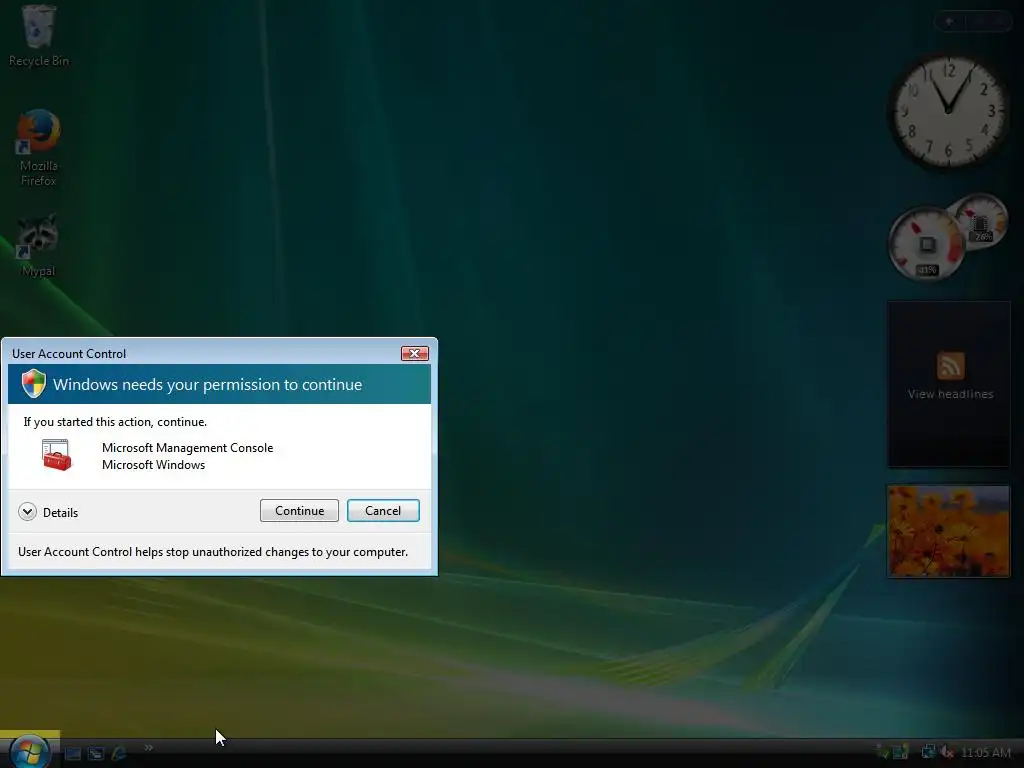Click the 11:05 AM taskbar clock
Screen dimensions: 1024x768
(985, 753)
